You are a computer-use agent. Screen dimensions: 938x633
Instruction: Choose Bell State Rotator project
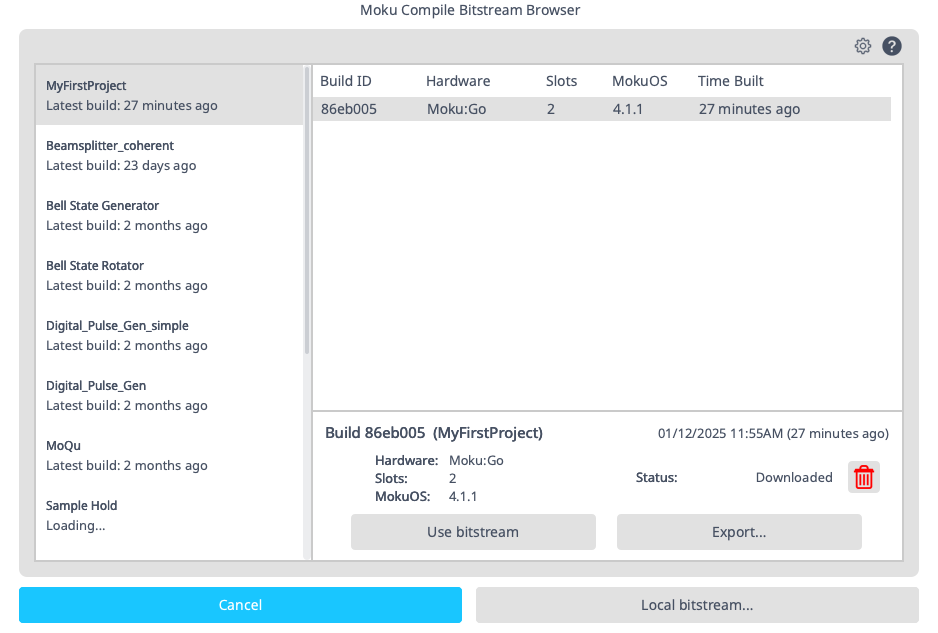tap(168, 275)
